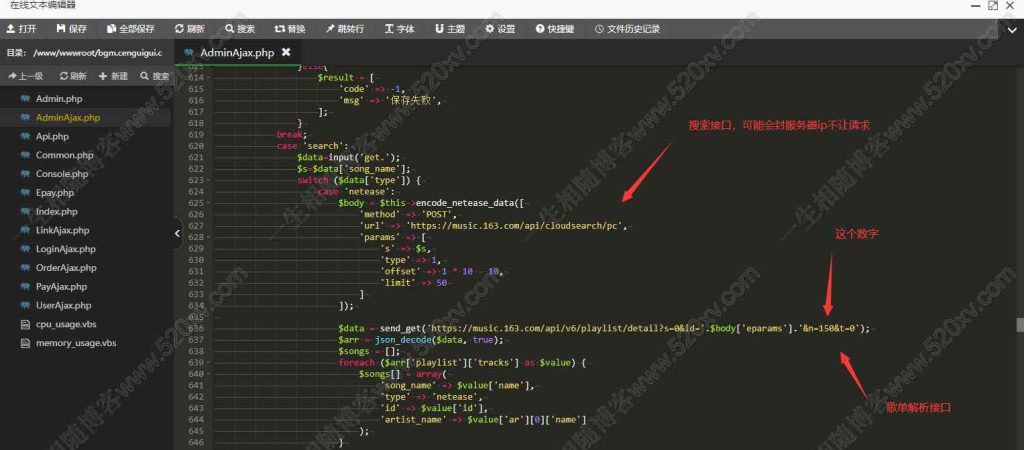Open the 主题 theme selector
1024x450 pixels.
[450, 29]
